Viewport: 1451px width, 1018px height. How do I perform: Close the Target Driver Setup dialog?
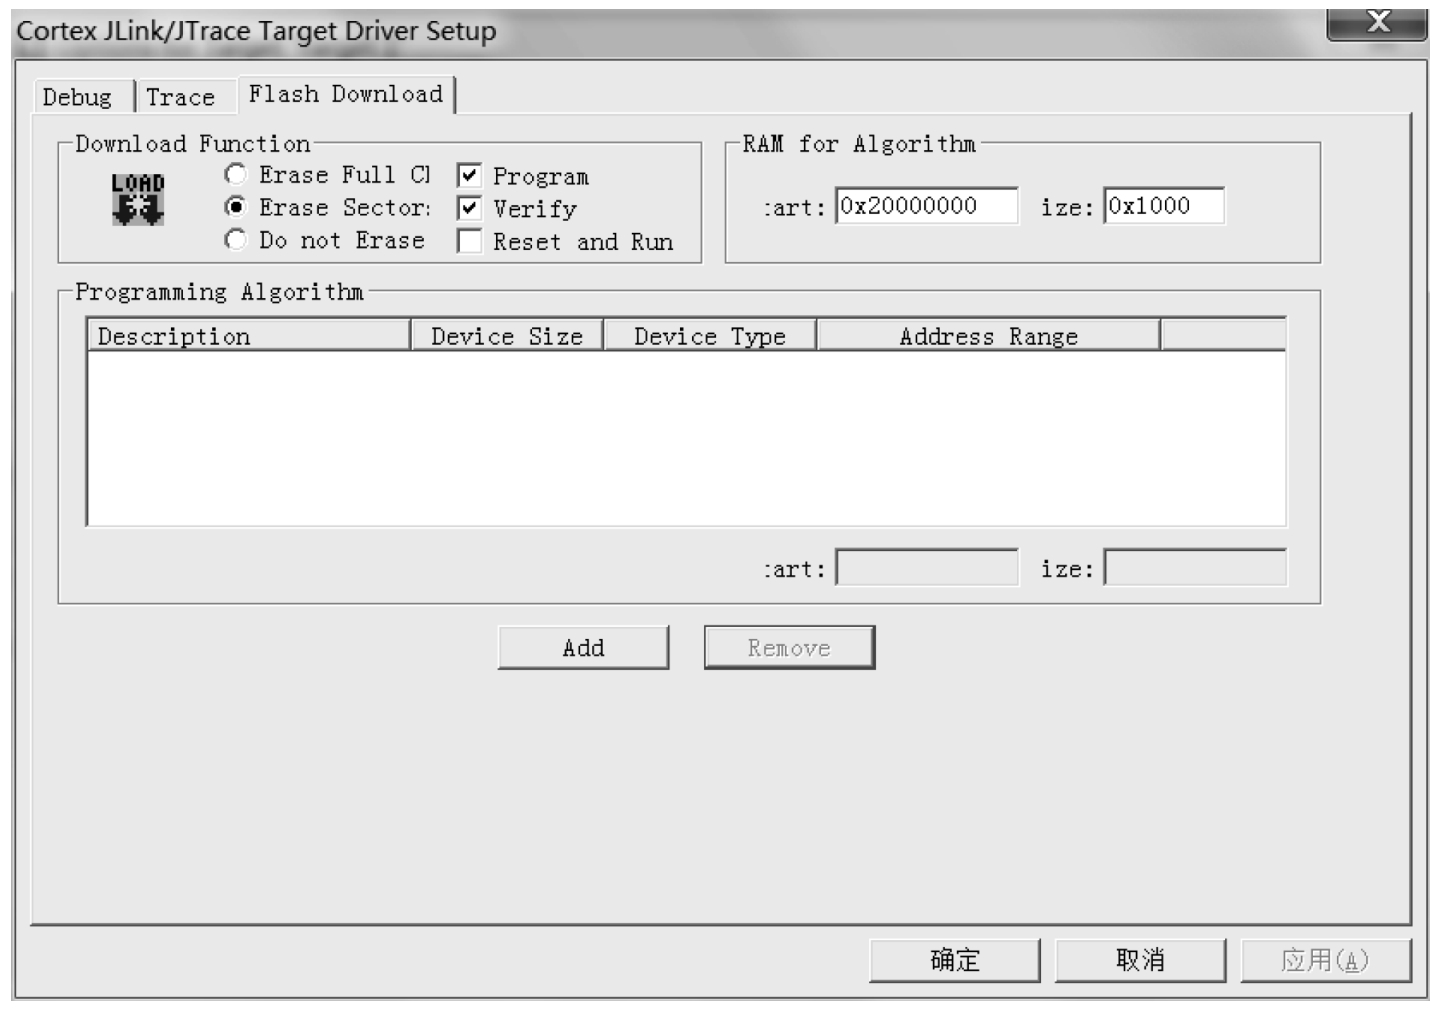[1377, 22]
